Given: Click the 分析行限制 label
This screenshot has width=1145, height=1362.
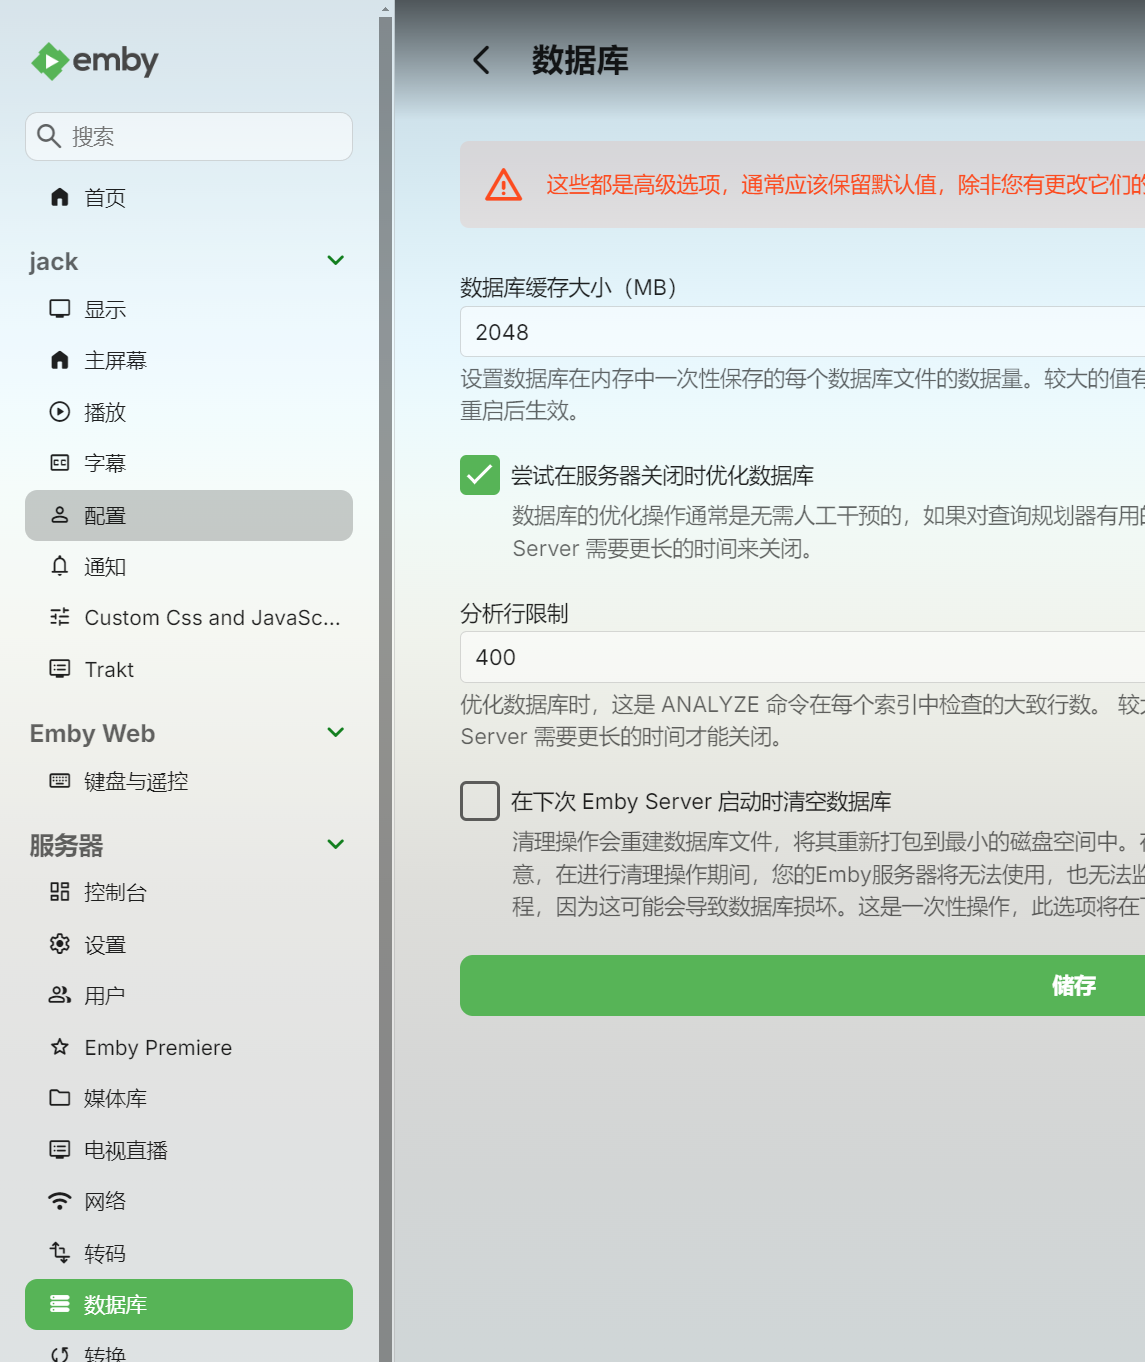Looking at the screenshot, I should coord(514,613).
